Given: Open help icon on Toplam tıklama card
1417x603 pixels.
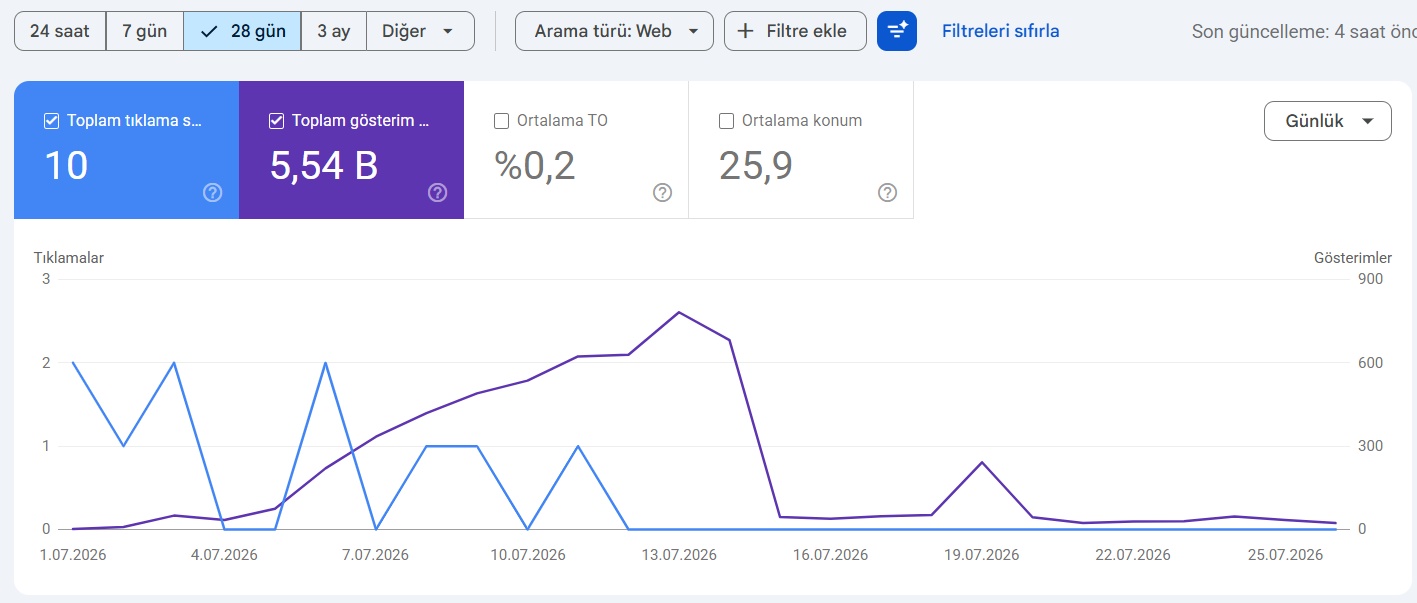Looking at the screenshot, I should (212, 193).
